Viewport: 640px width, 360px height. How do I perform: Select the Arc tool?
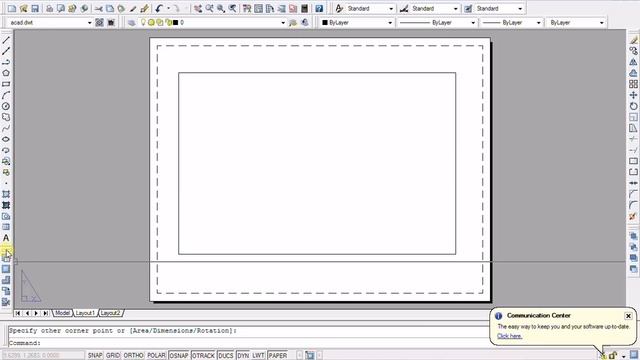pos(6,95)
